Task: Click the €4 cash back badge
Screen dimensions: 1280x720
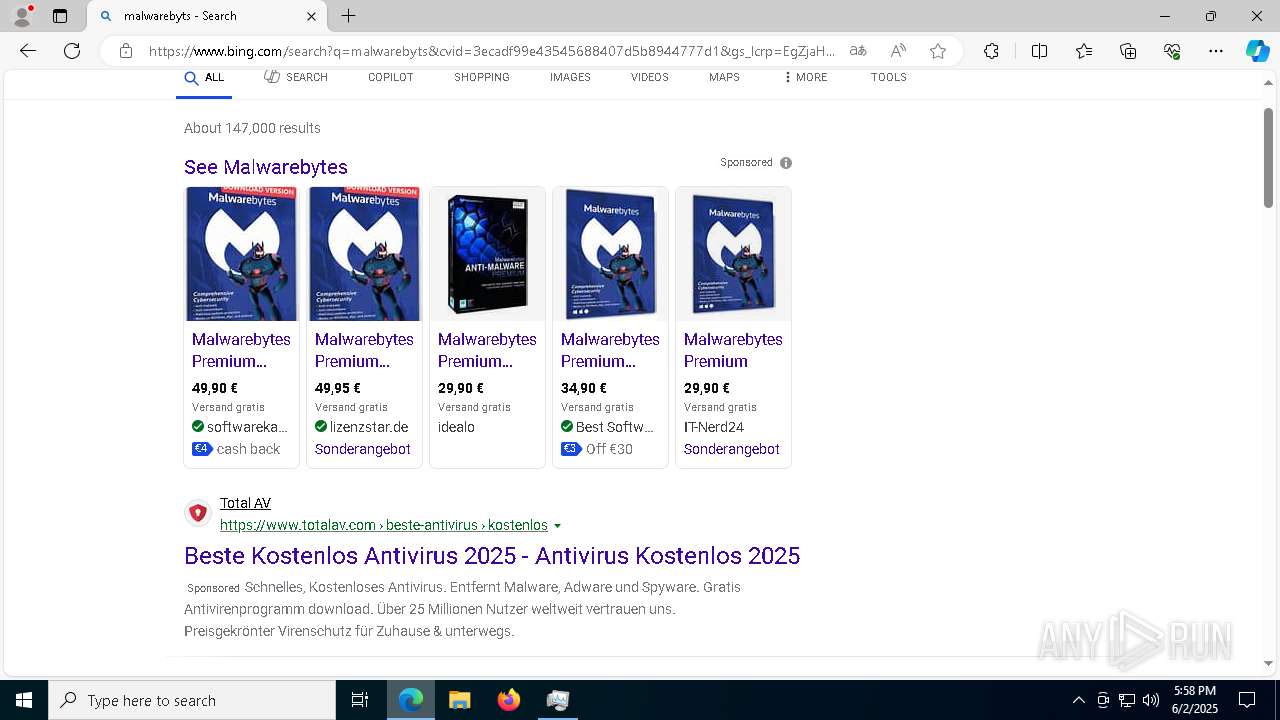Action: pyautogui.click(x=236, y=449)
